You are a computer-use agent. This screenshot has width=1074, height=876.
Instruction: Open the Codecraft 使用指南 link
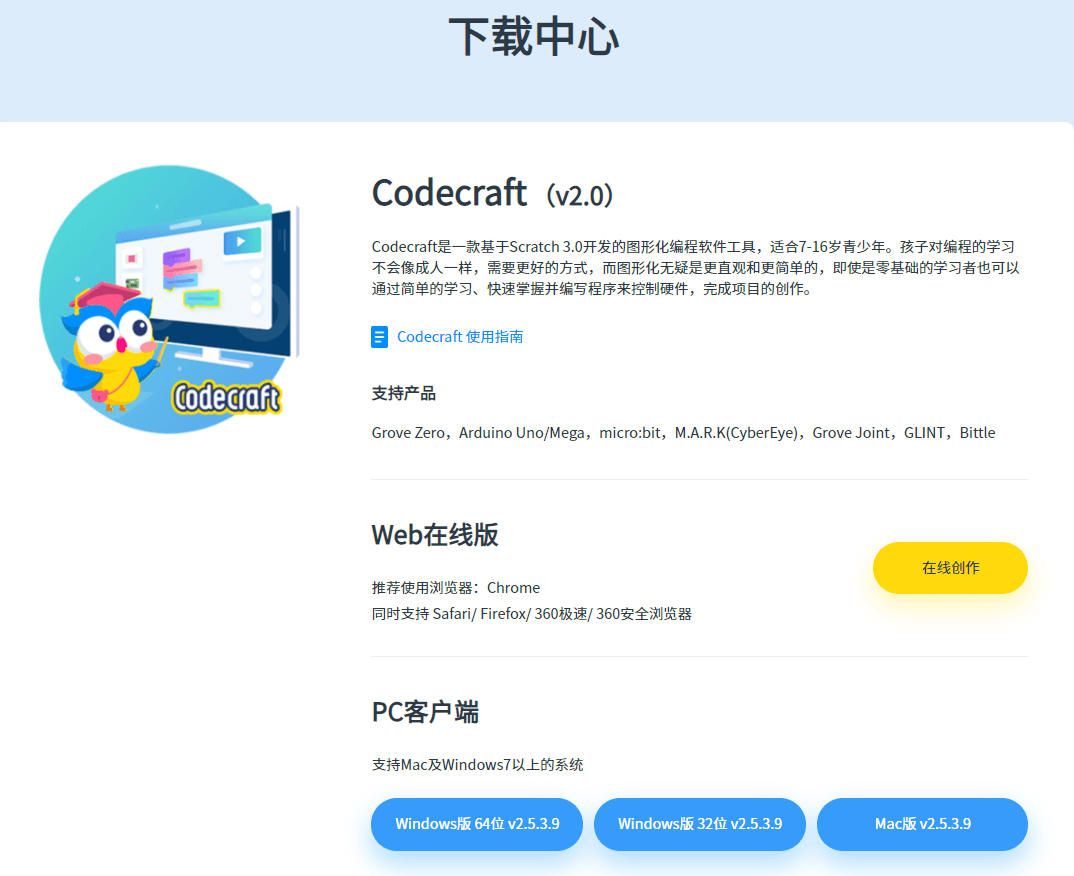point(460,337)
